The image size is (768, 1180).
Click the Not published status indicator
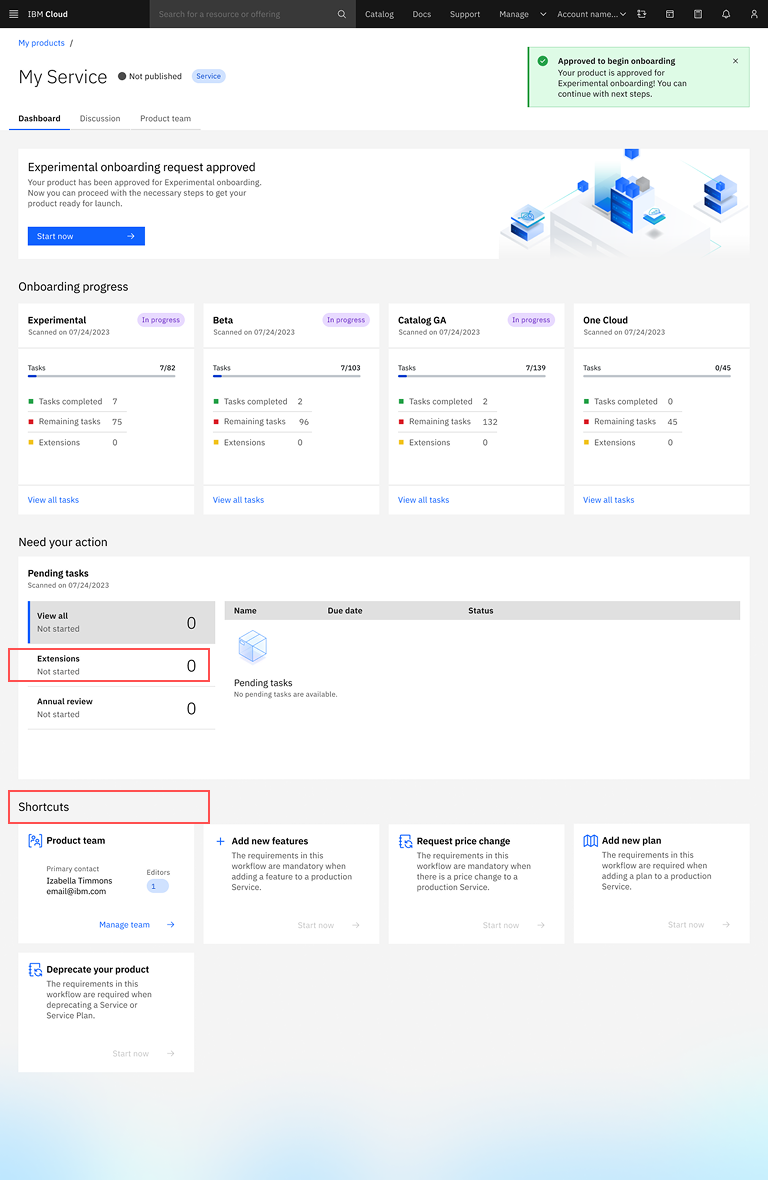pyautogui.click(x=150, y=76)
